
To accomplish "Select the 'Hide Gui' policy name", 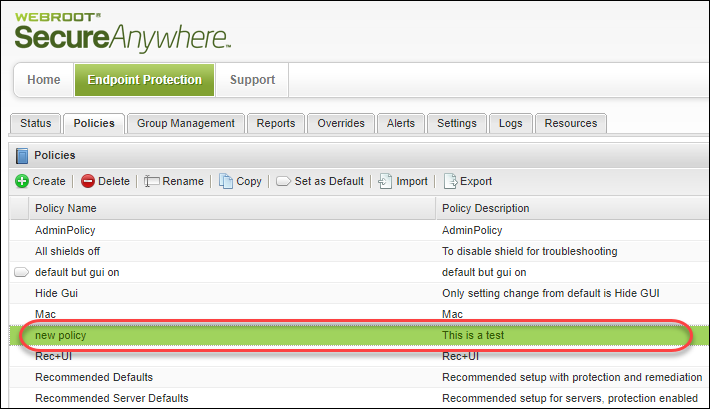I will (x=57, y=293).
